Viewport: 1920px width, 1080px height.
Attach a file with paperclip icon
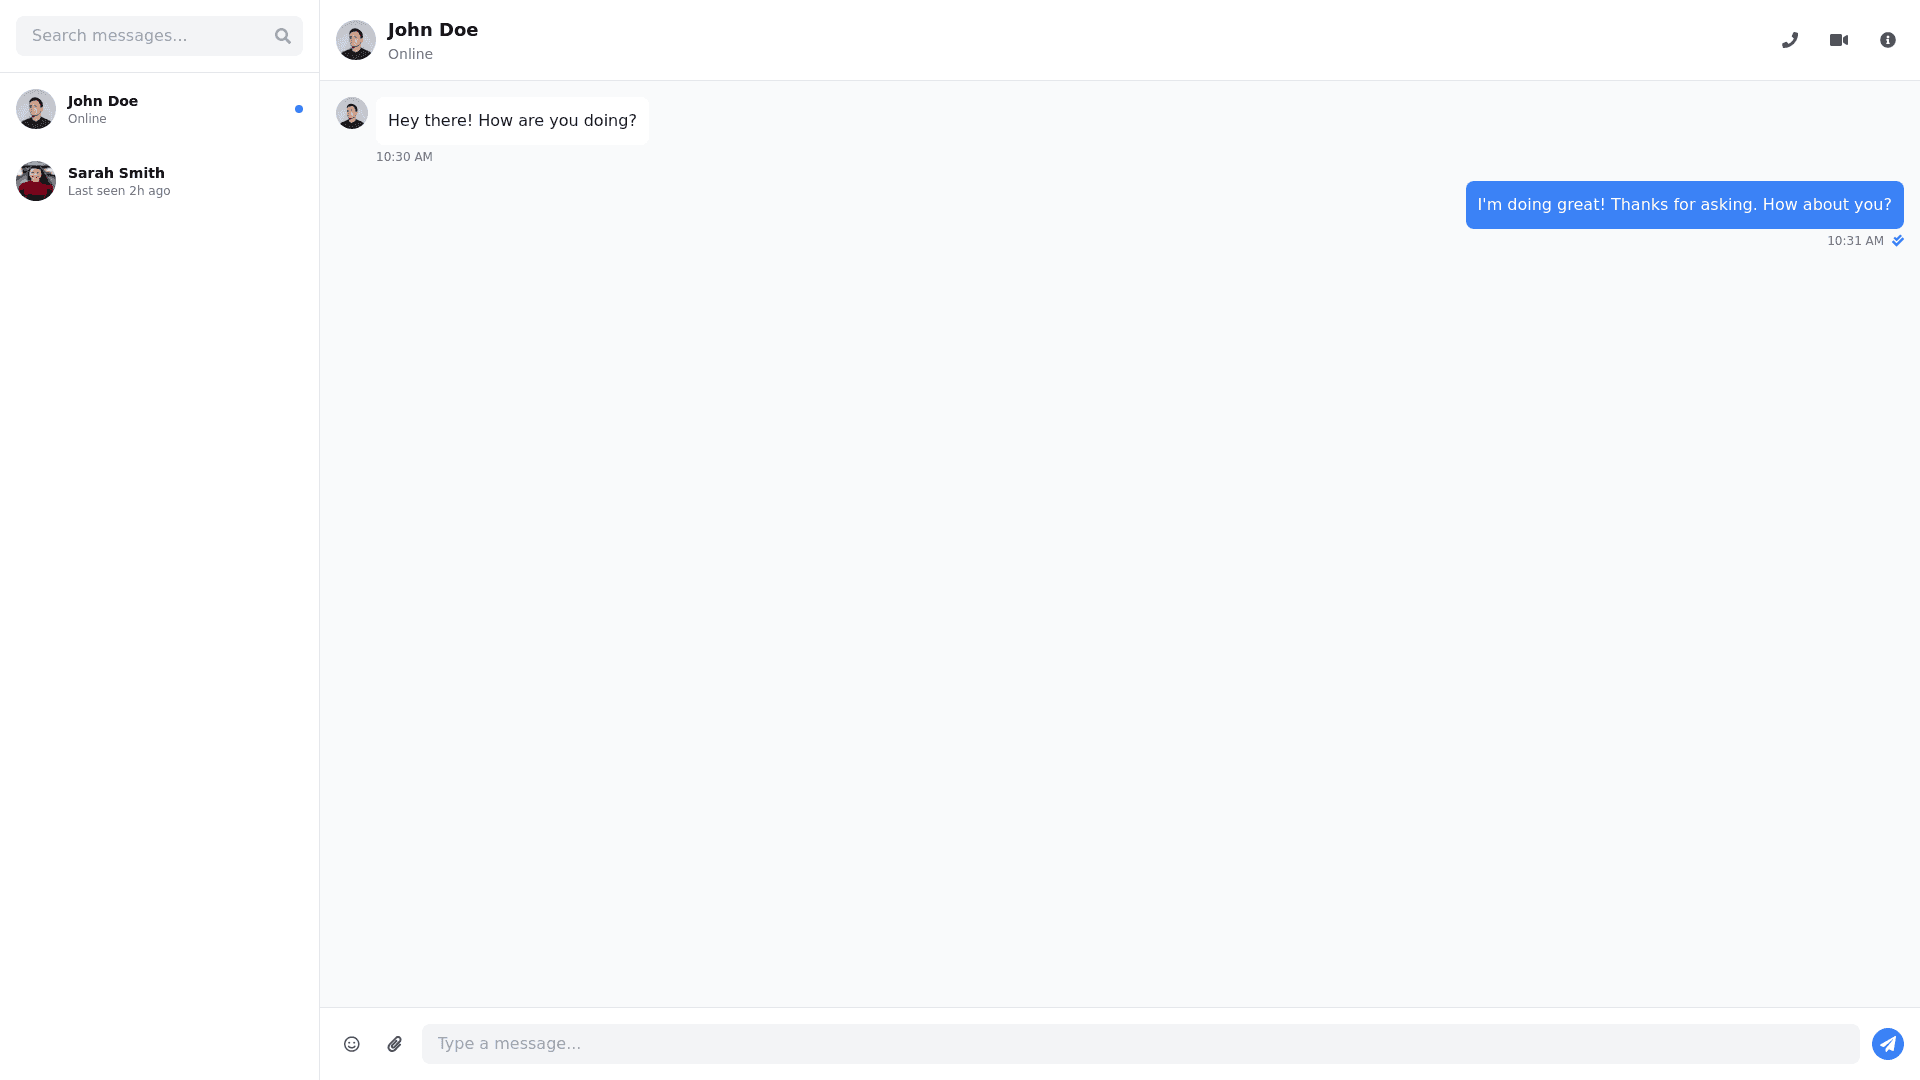[x=395, y=1044]
